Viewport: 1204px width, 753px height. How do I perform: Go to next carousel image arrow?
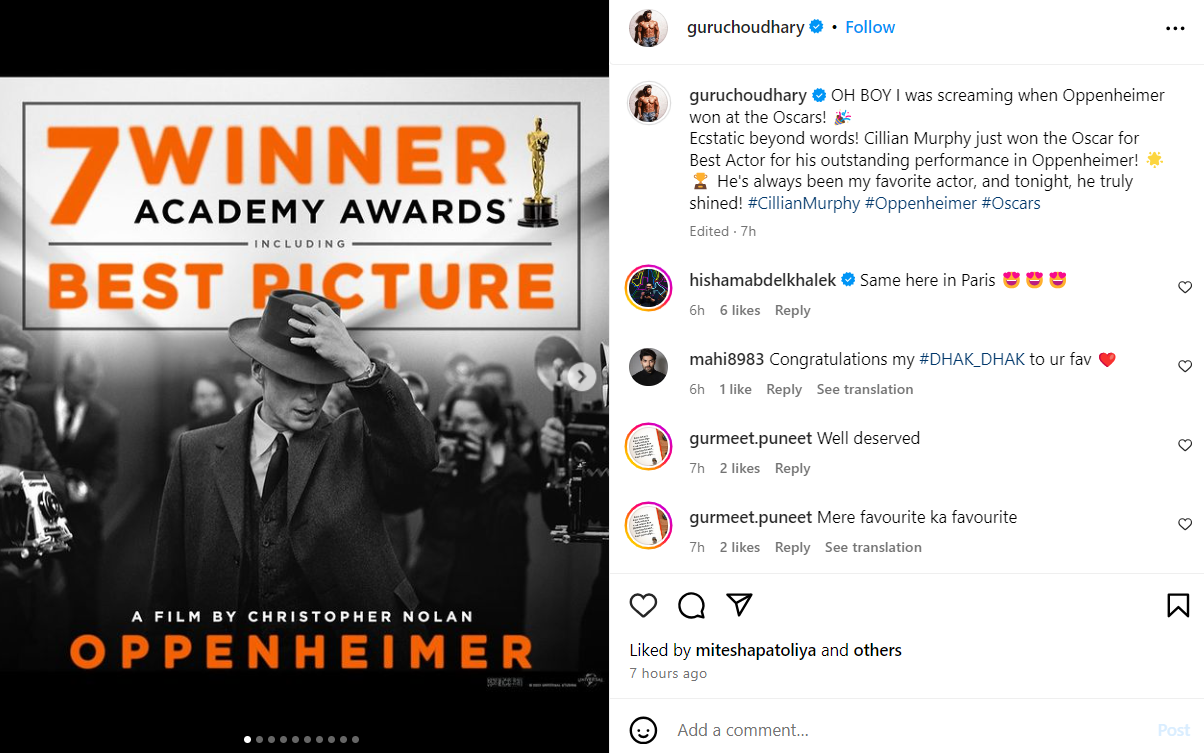tap(581, 377)
